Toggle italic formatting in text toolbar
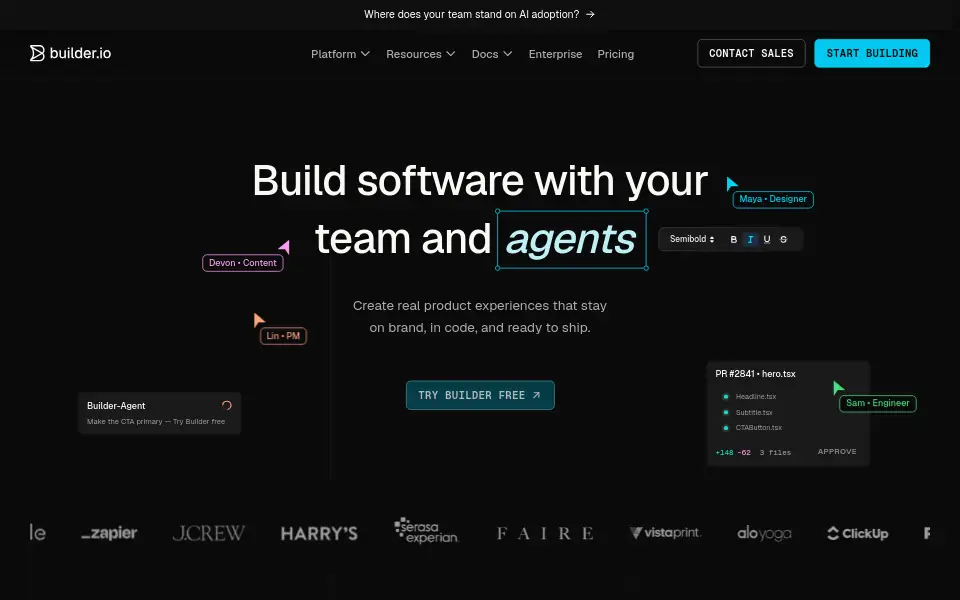Screen dimensions: 960x600 coord(750,239)
